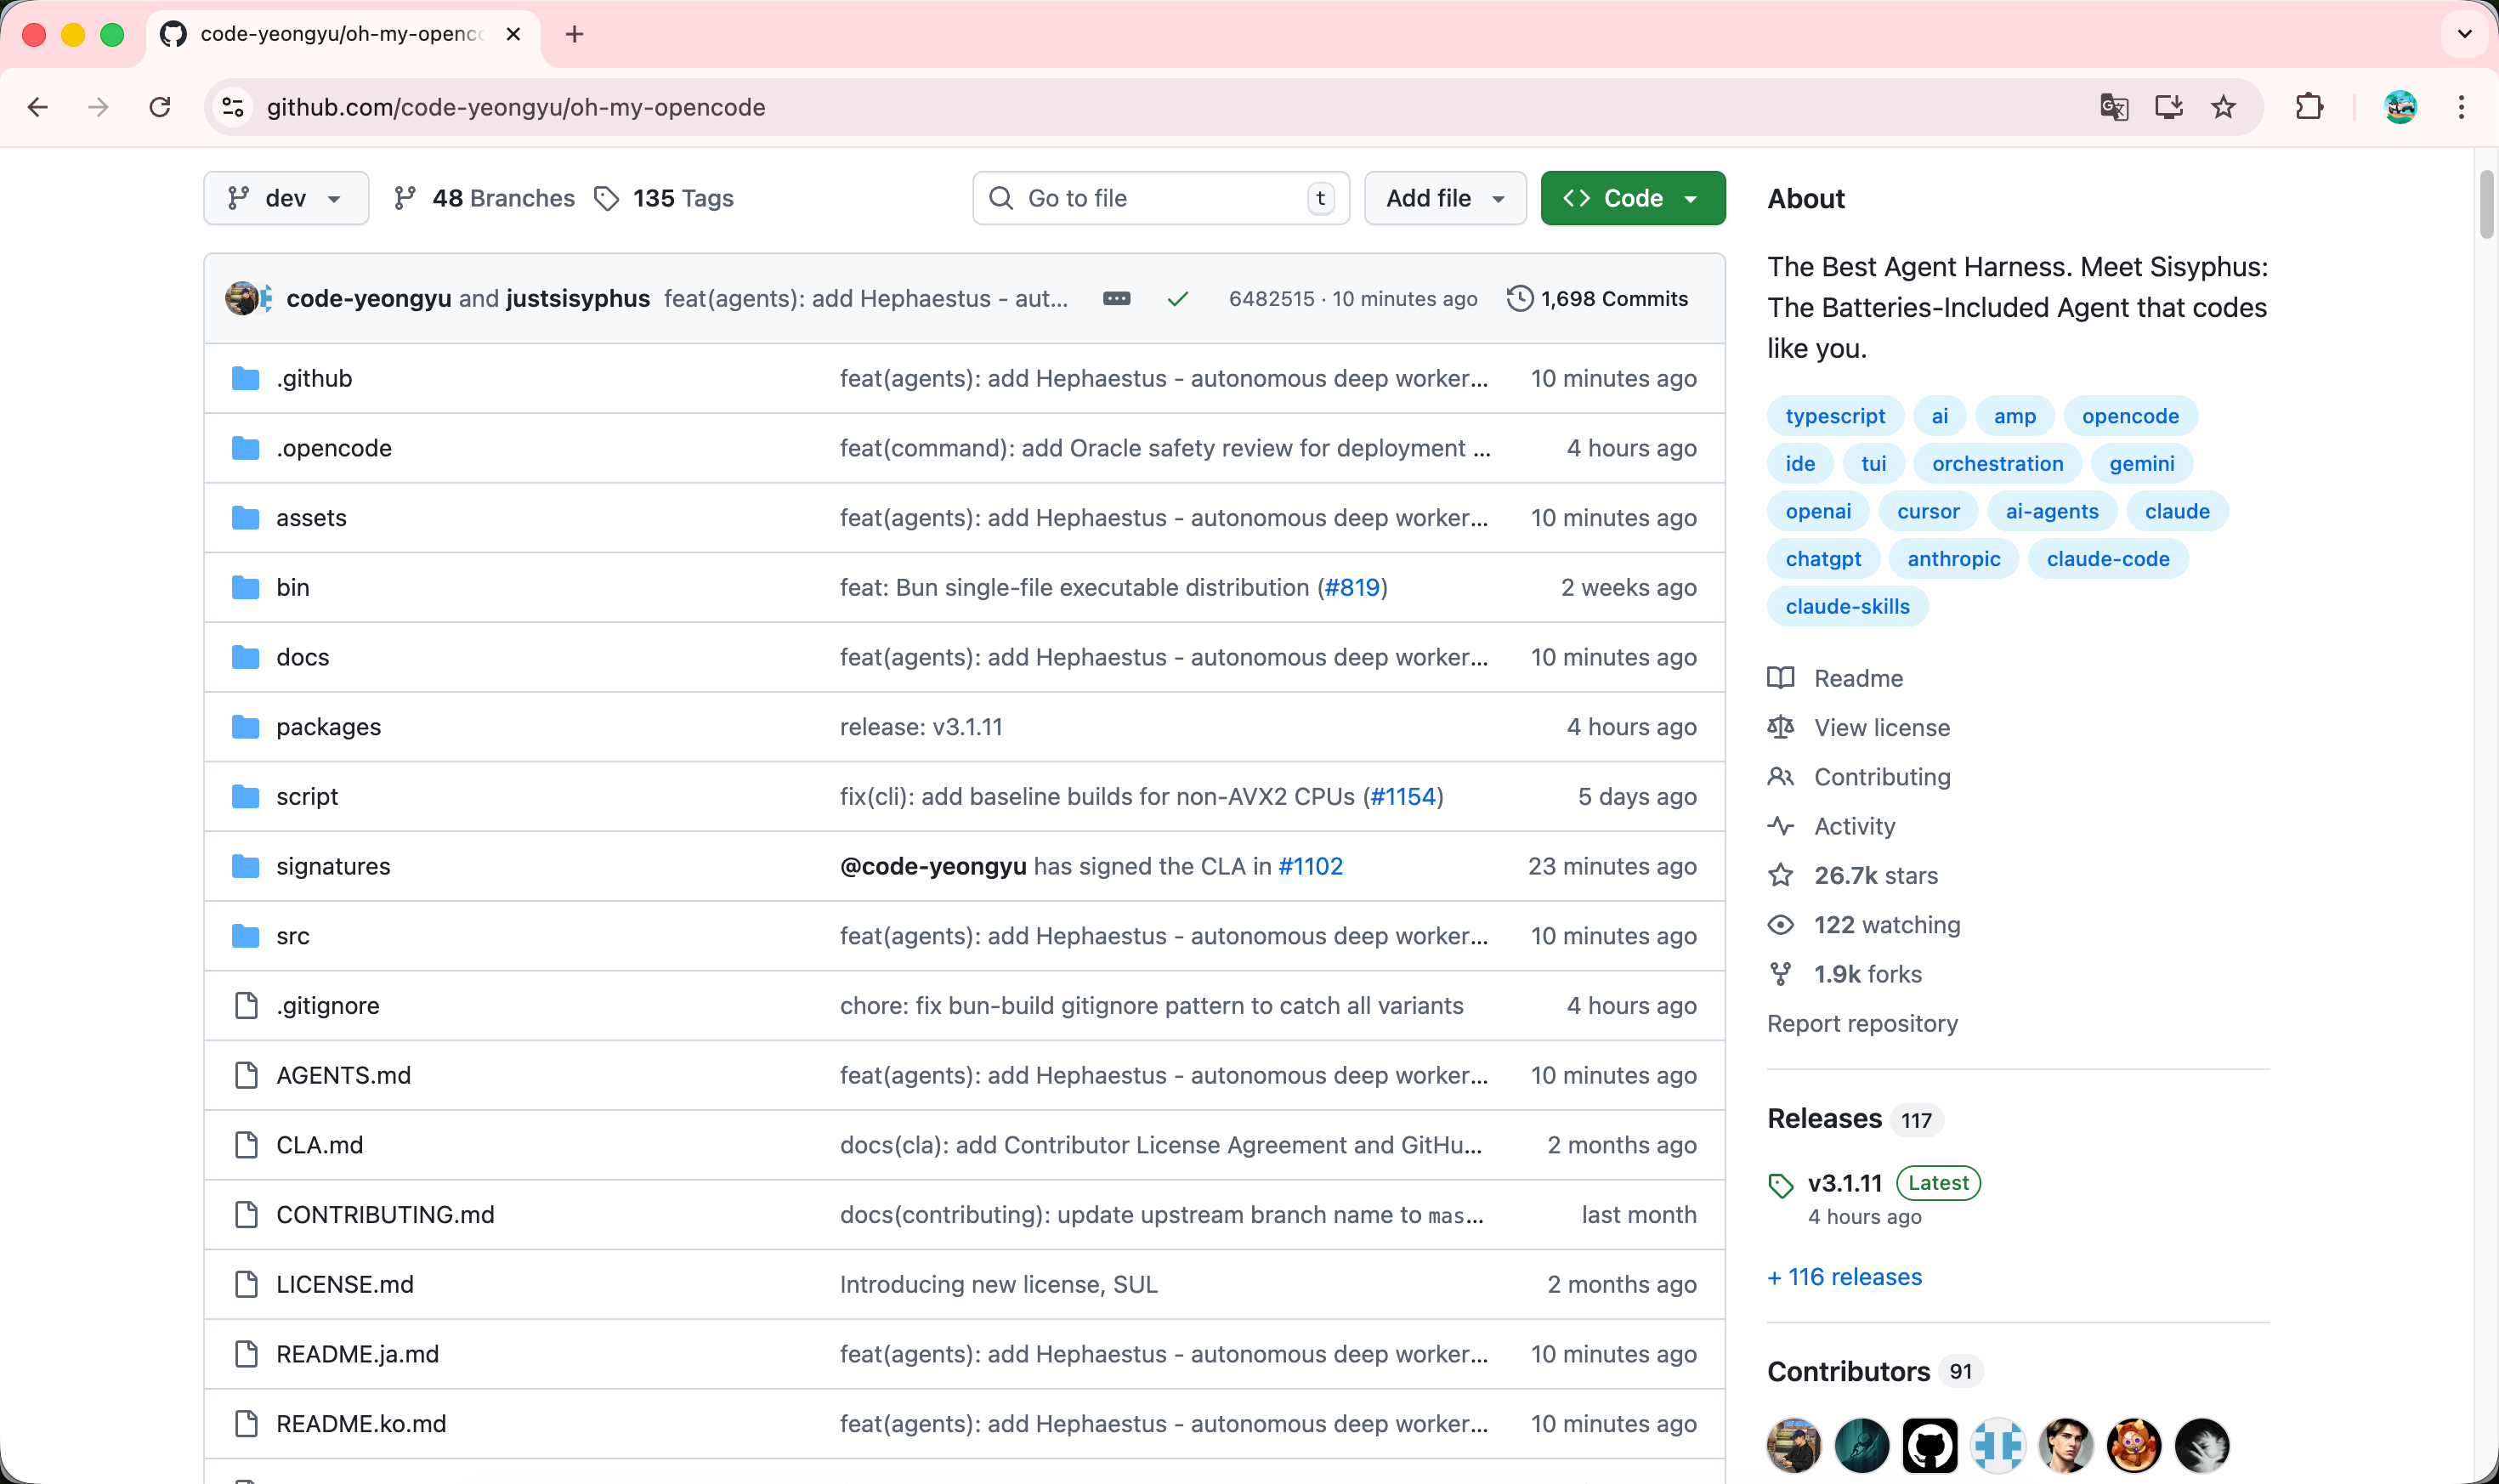The image size is (2499, 1484).
Task: Open the dev branch dropdown
Action: [286, 198]
